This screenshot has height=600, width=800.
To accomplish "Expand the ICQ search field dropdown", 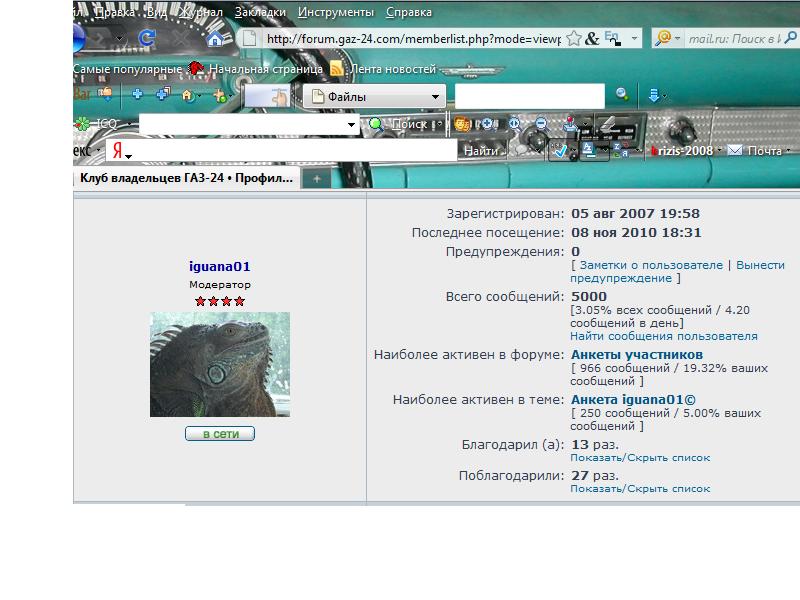I will [x=351, y=125].
